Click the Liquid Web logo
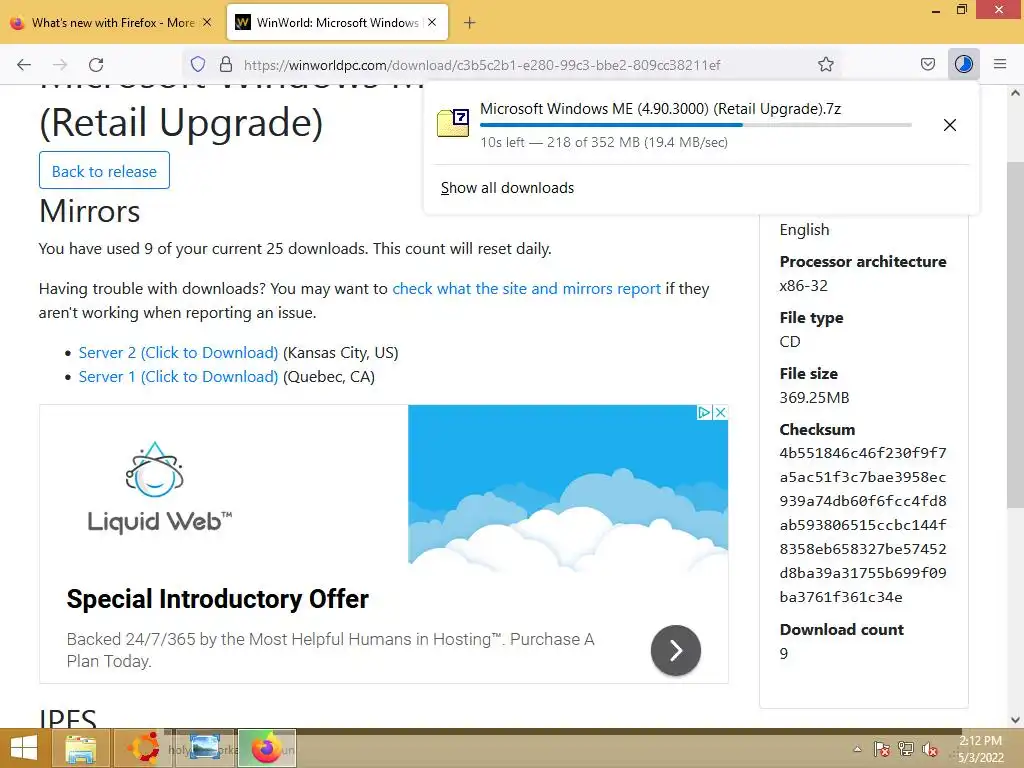This screenshot has height=768, width=1024. tap(159, 487)
